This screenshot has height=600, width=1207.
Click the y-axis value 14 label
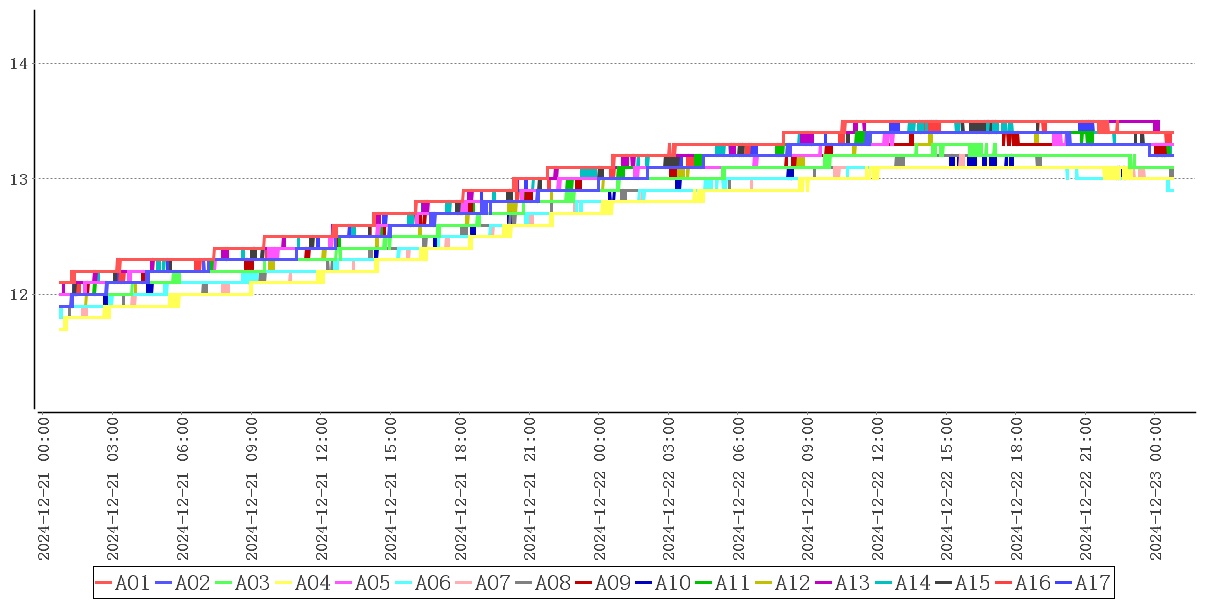pos(17,64)
